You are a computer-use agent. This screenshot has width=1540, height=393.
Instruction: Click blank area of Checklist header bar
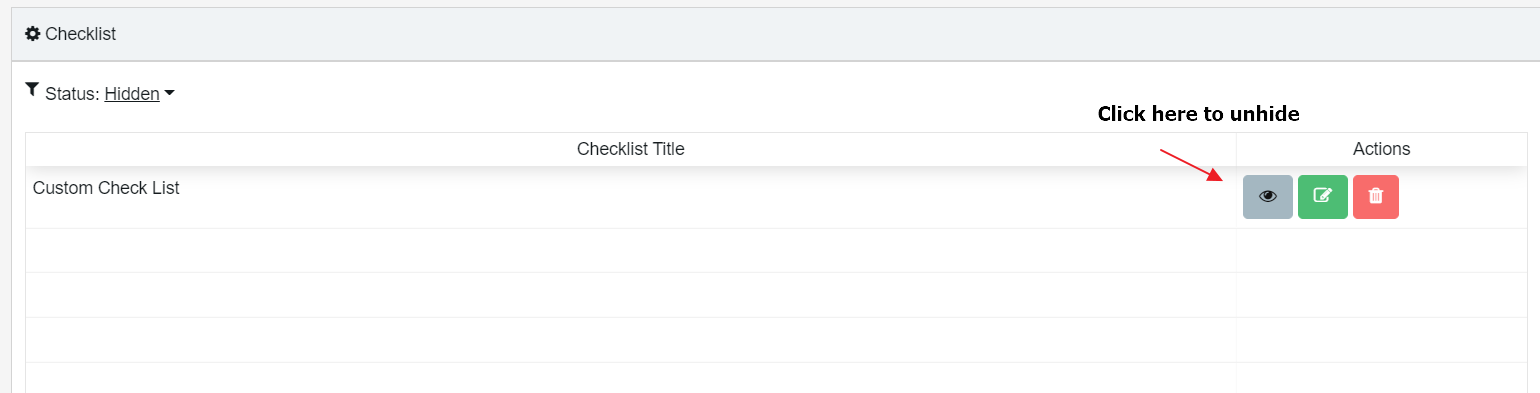[x=800, y=34]
